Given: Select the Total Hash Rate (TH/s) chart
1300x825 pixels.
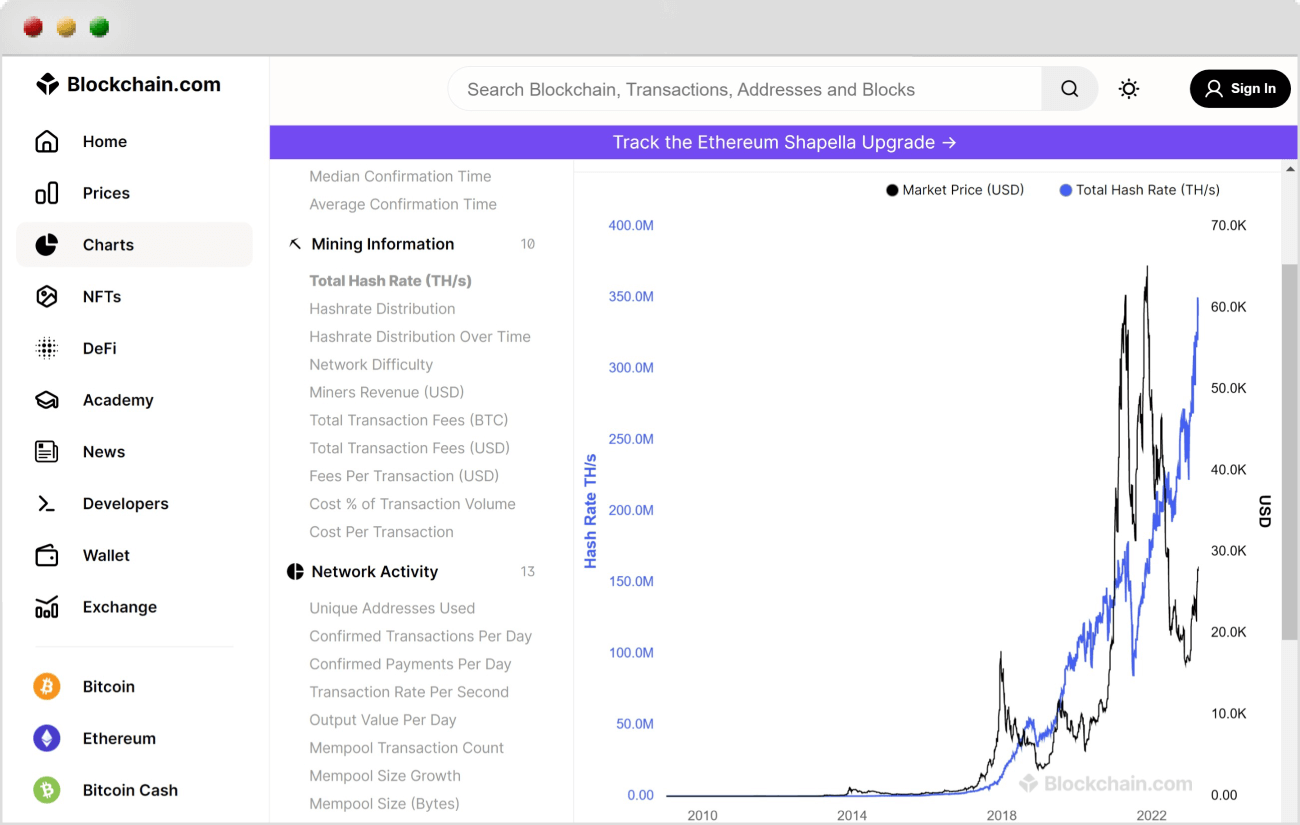Looking at the screenshot, I should pos(390,281).
